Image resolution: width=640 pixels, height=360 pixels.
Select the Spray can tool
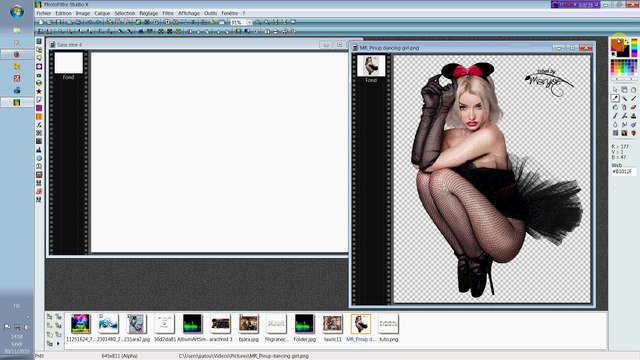pos(624,107)
